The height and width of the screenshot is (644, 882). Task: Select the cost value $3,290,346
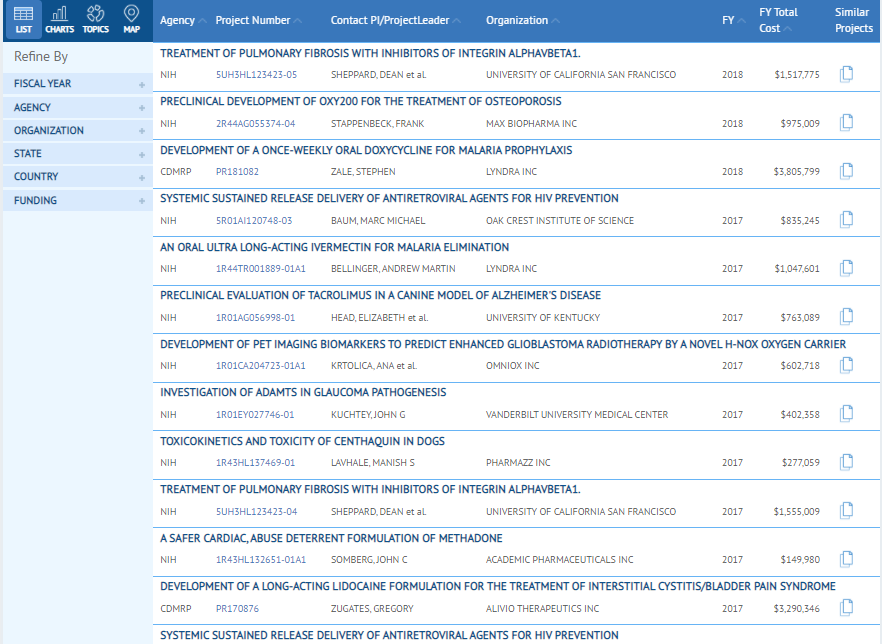[x=796, y=609]
